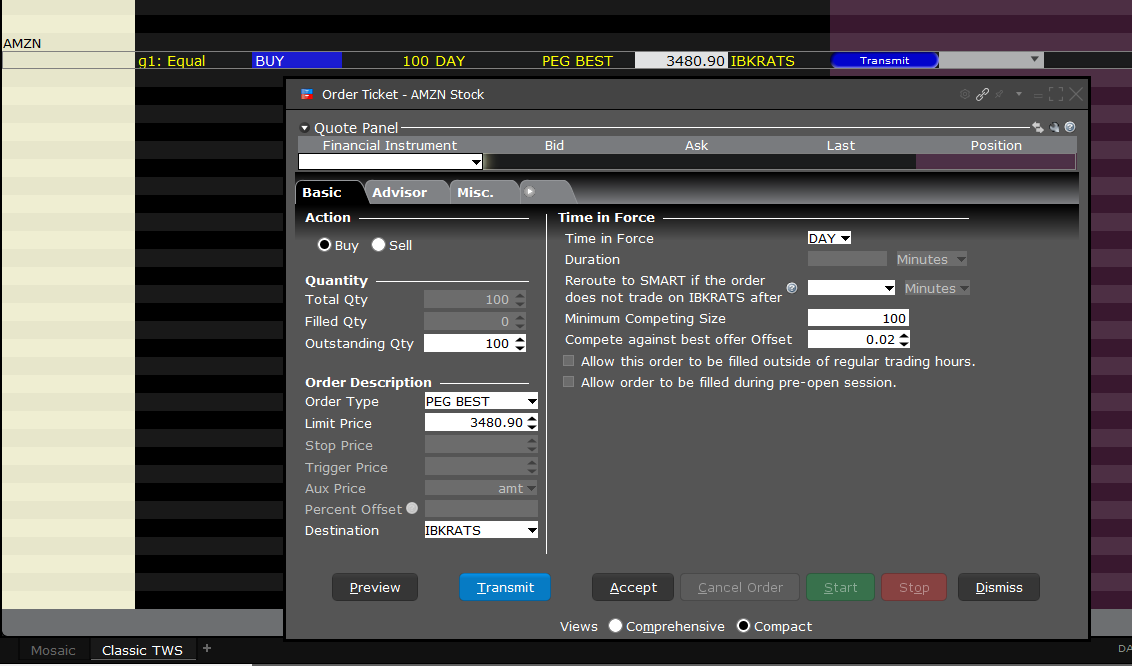Adjust Limit Price stepper arrows
Viewport: 1132px width, 666px height.
532,423
